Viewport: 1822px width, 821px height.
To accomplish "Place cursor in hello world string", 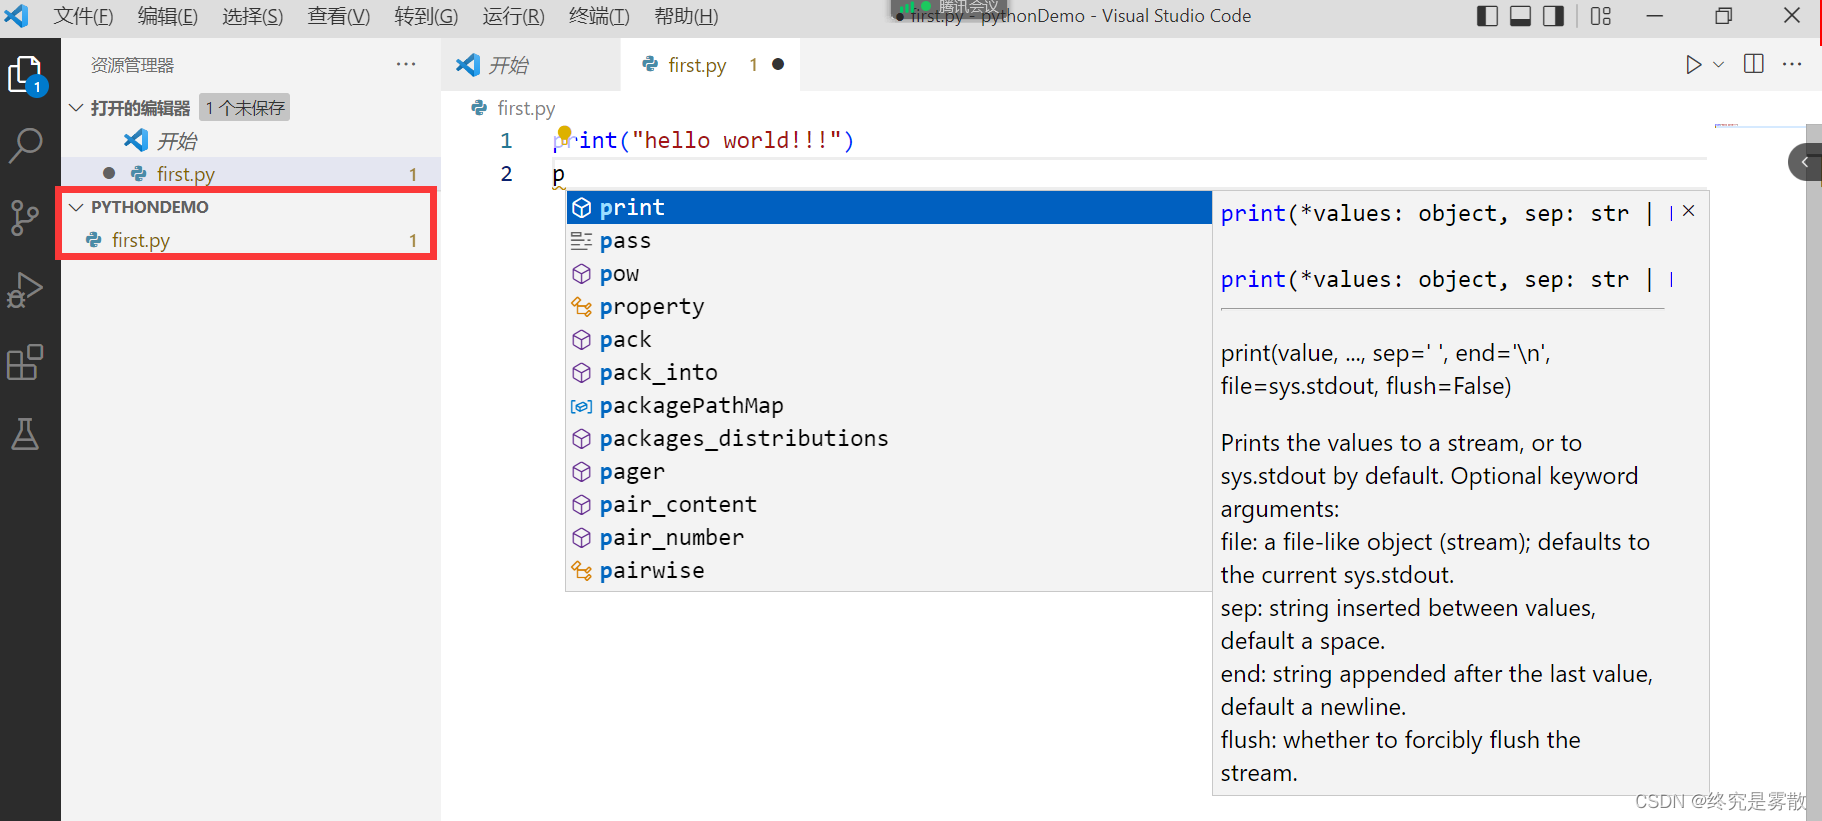I will (735, 141).
